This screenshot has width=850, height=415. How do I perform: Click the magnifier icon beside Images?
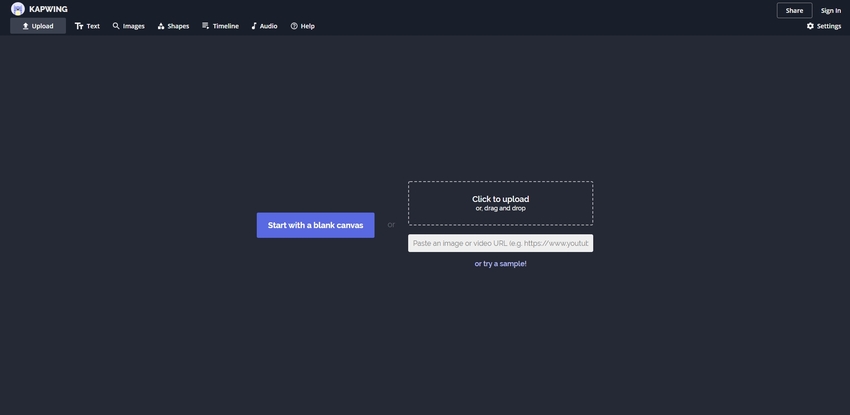point(116,26)
